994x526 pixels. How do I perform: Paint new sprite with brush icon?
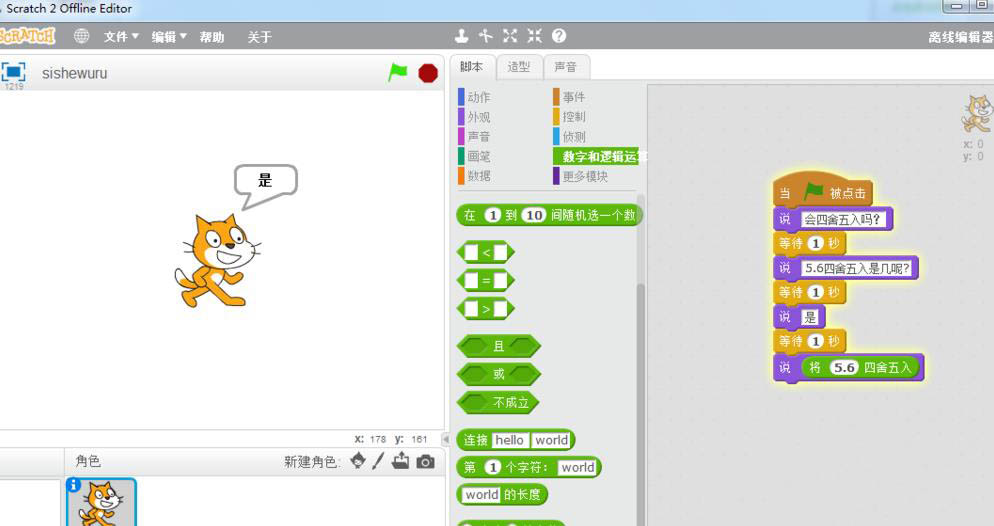point(378,461)
